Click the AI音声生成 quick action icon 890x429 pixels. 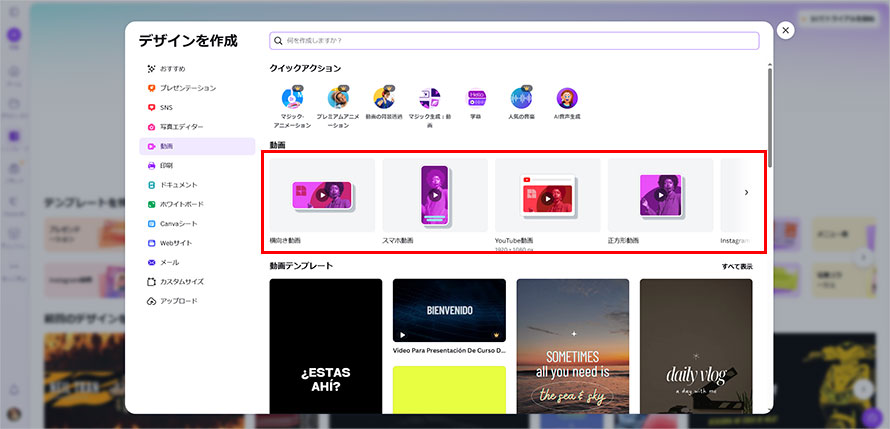point(567,98)
